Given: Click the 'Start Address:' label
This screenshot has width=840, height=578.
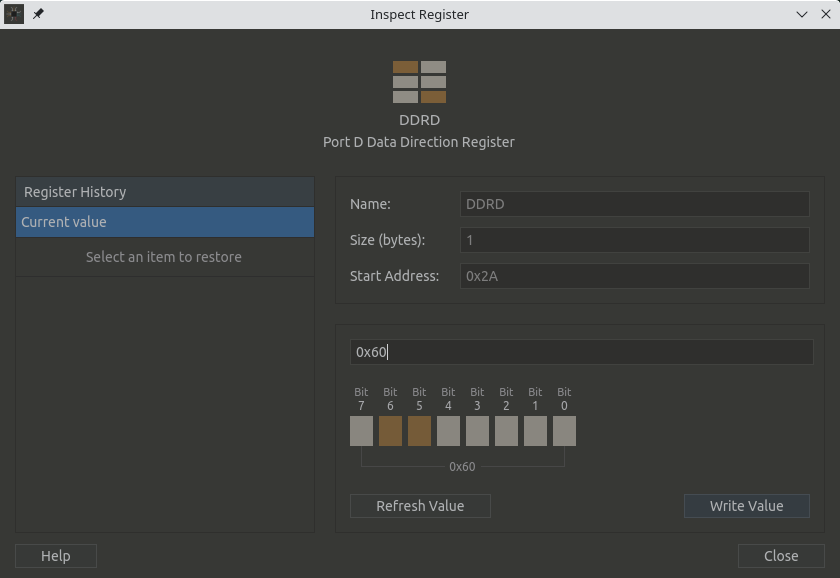Looking at the screenshot, I should (x=394, y=276).
